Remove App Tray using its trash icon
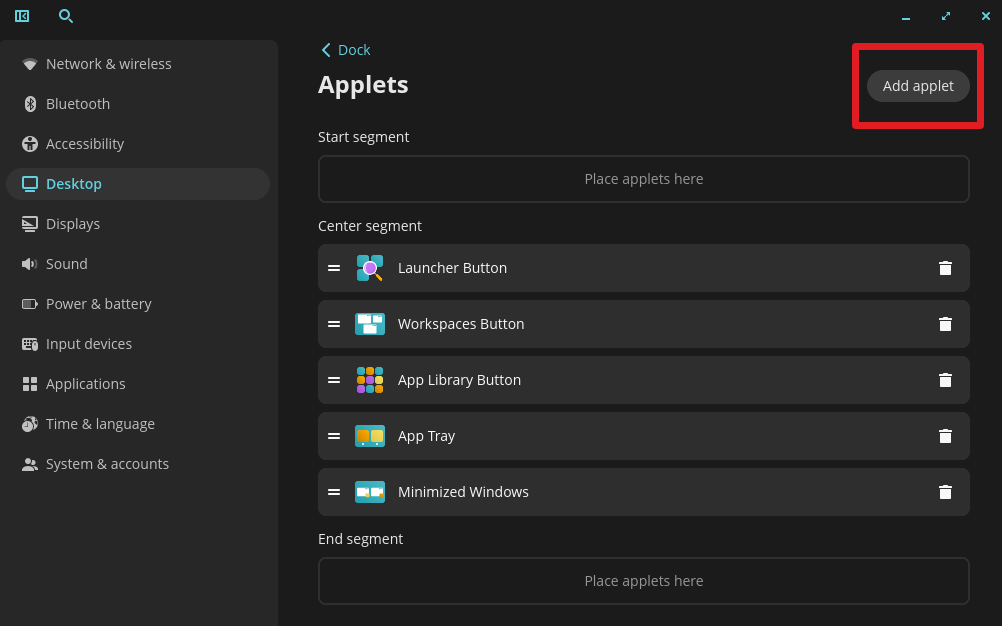The height and width of the screenshot is (626, 1002). coord(945,436)
